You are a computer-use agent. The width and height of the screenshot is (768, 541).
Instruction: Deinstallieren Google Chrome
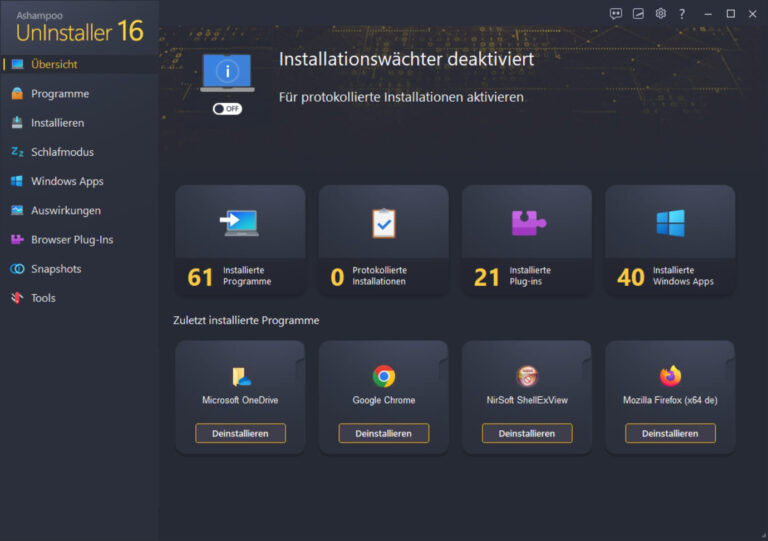pyautogui.click(x=384, y=433)
